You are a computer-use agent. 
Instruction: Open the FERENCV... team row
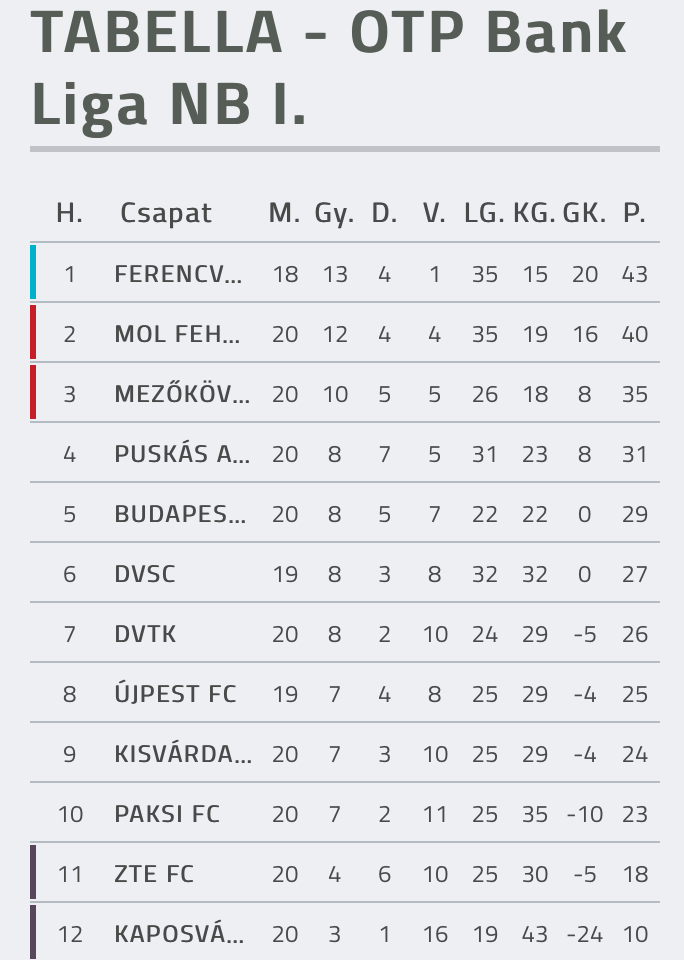[345, 273]
